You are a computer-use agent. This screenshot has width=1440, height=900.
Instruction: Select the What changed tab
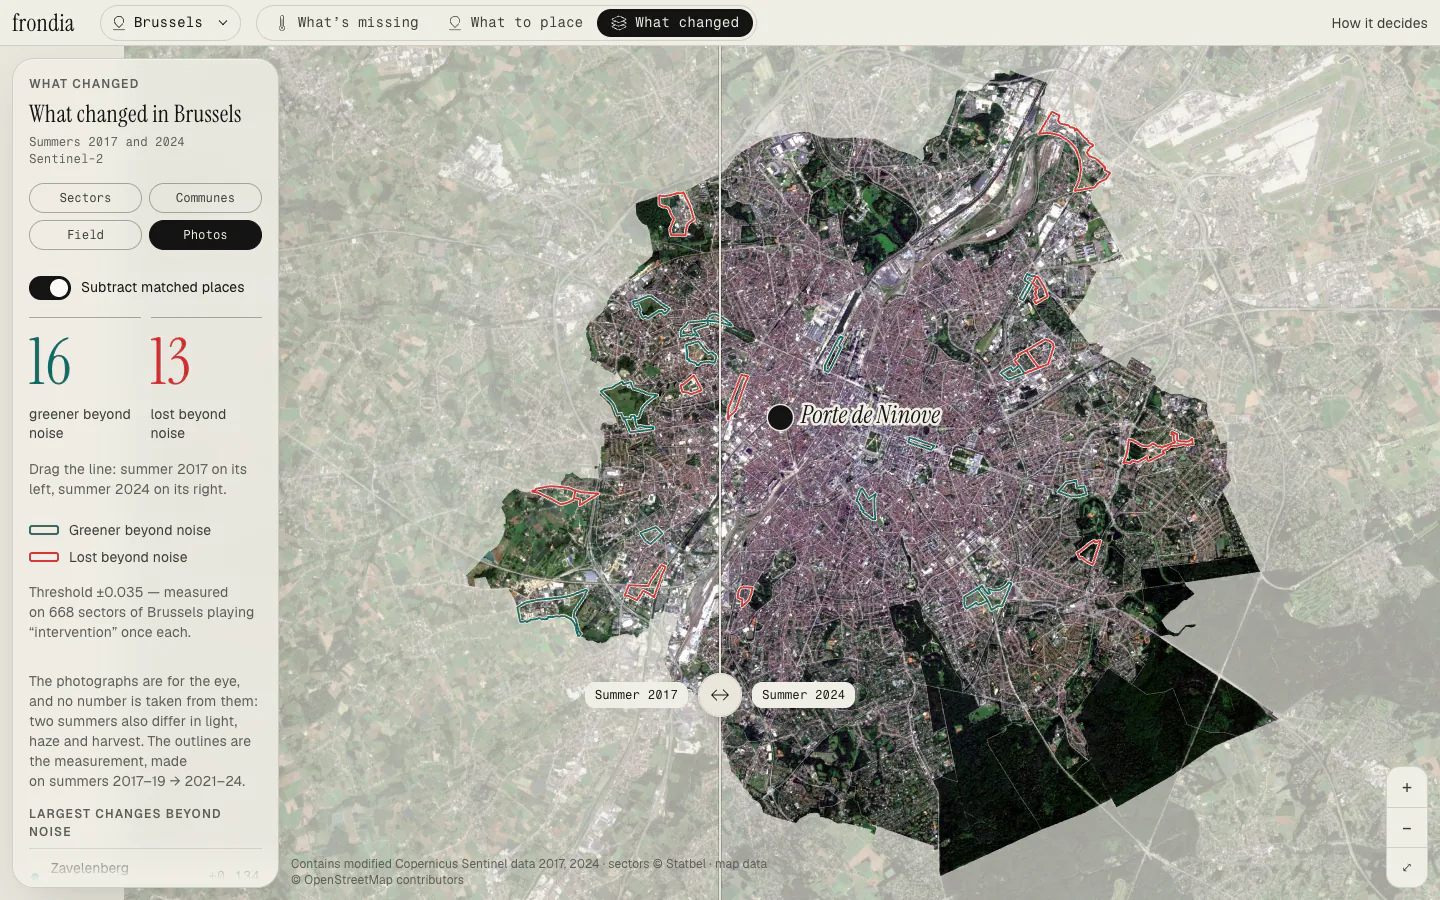(x=675, y=22)
